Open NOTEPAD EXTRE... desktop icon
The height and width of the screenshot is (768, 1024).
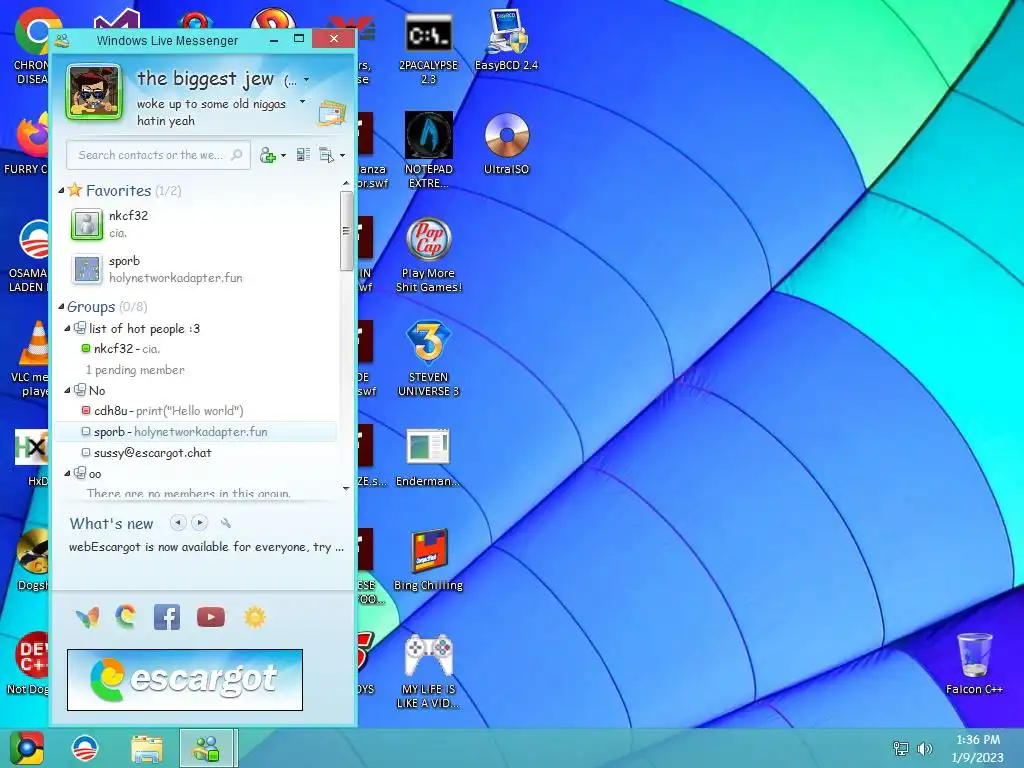coord(428,150)
